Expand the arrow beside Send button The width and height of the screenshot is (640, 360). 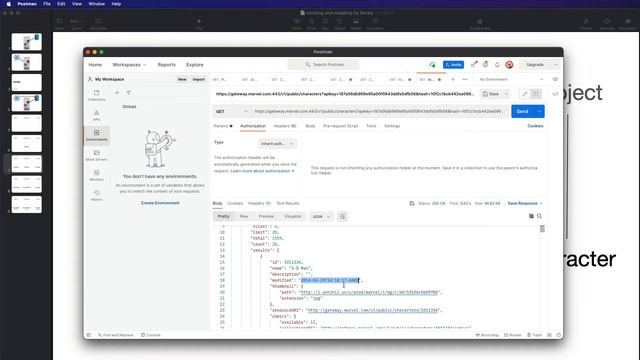(539, 111)
